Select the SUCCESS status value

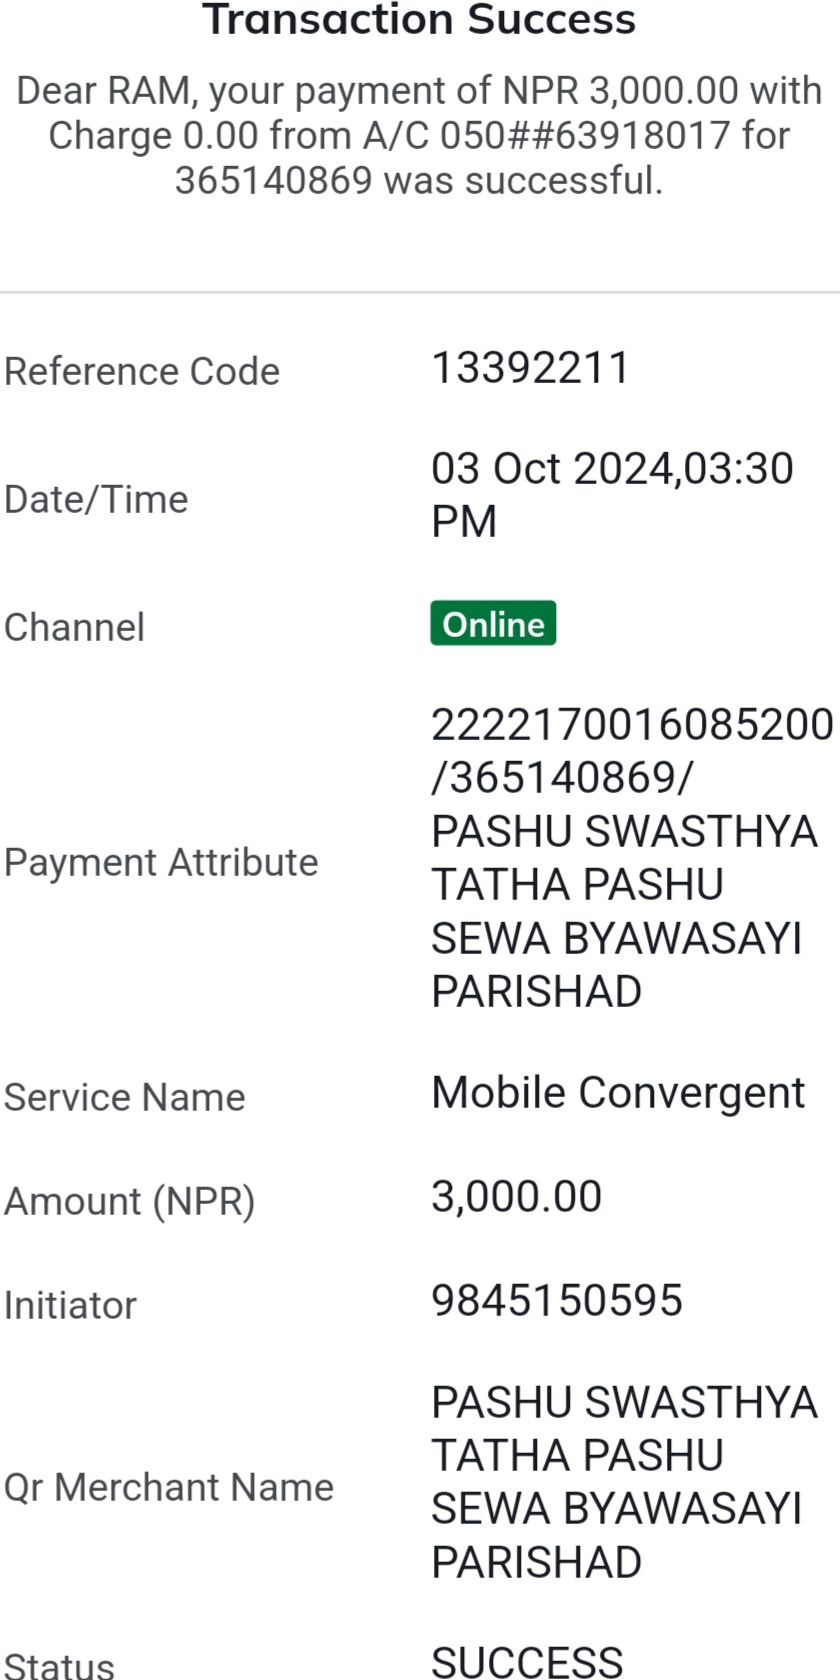click(527, 1661)
